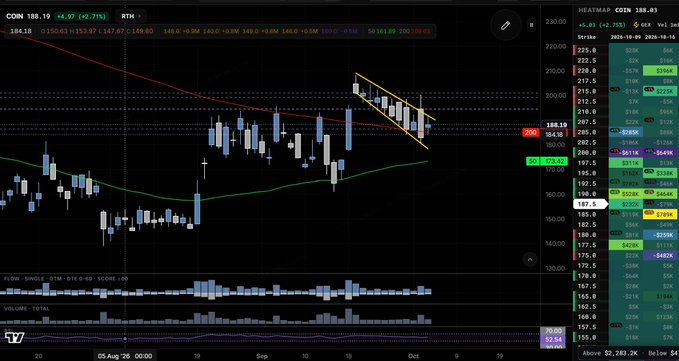Click the small pause icon beside pencil
This screenshot has height=361, width=679.
531,25
